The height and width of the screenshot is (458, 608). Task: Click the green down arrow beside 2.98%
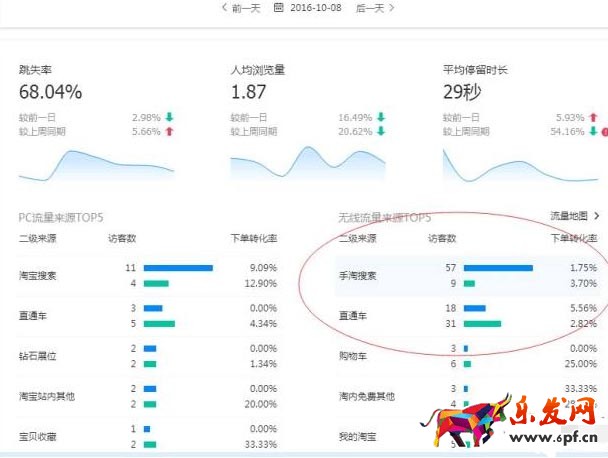tap(169, 117)
